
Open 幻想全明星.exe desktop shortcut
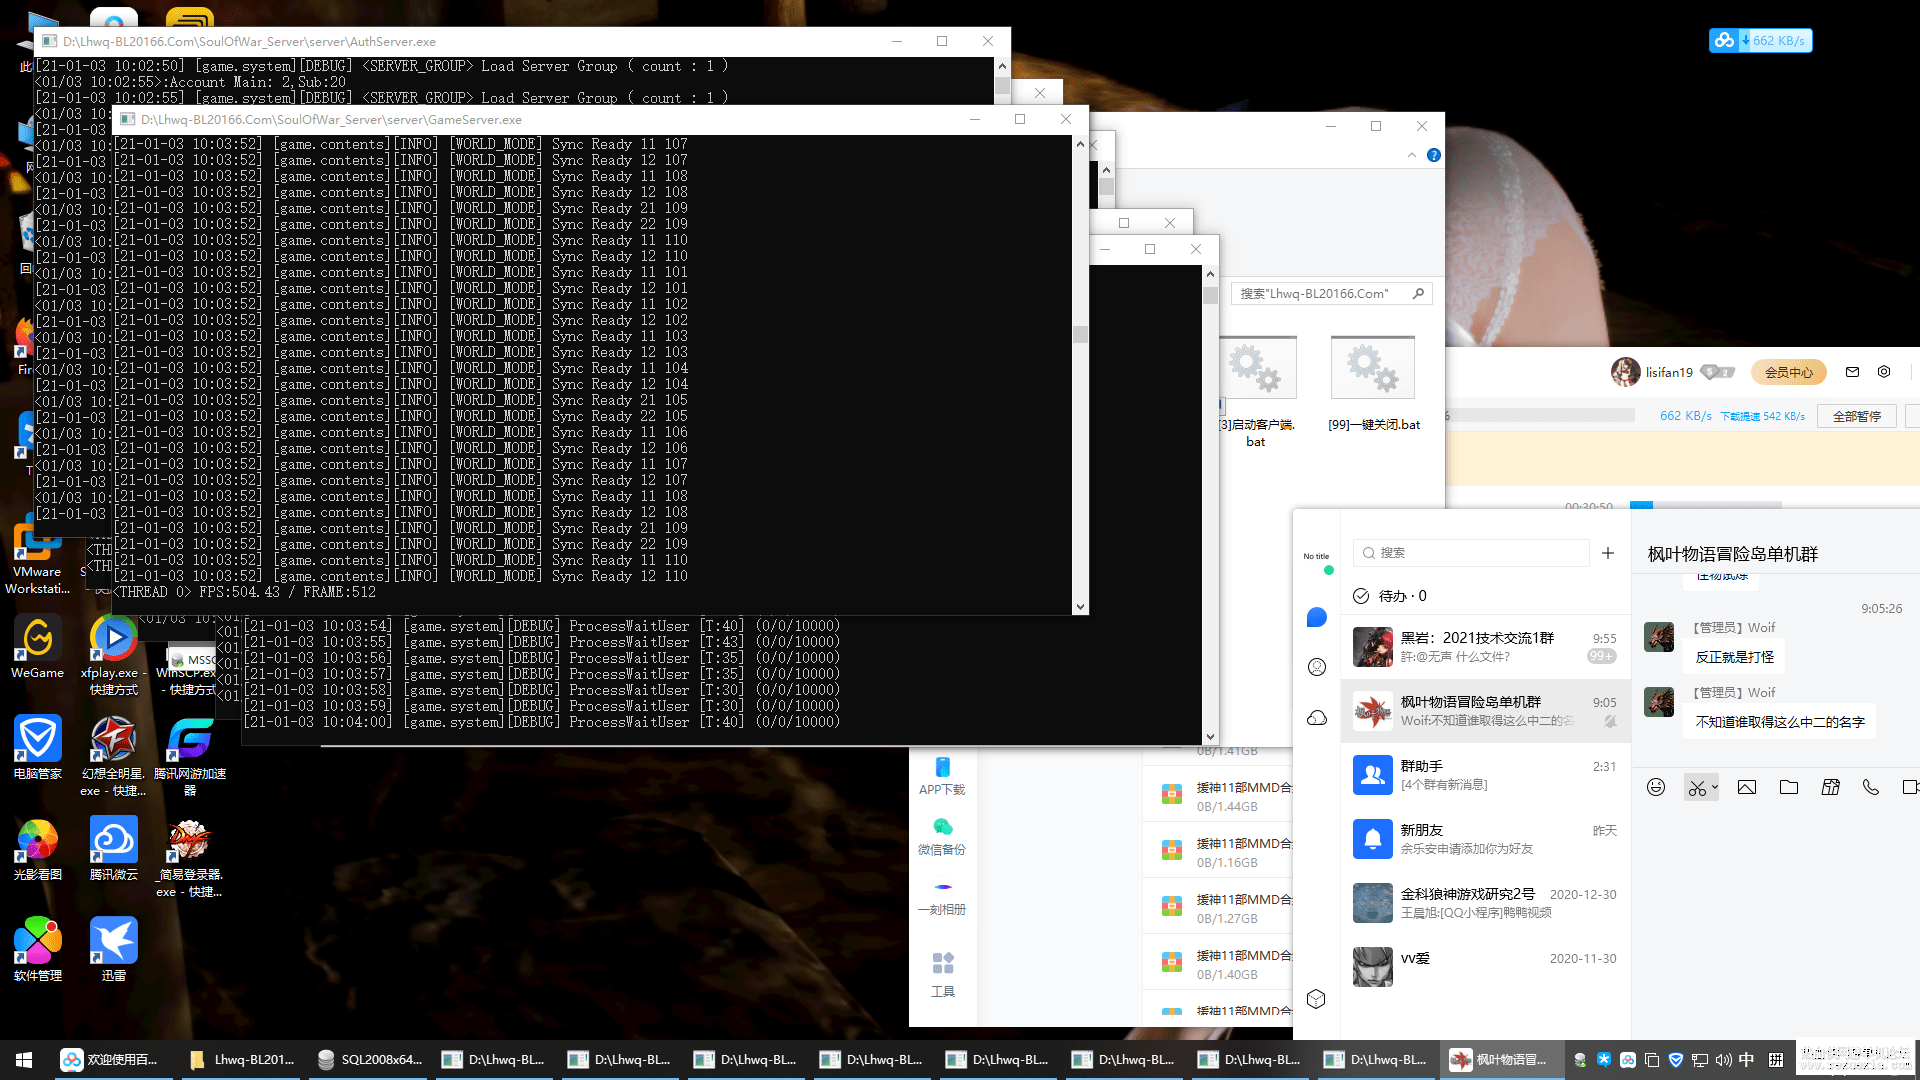113,756
